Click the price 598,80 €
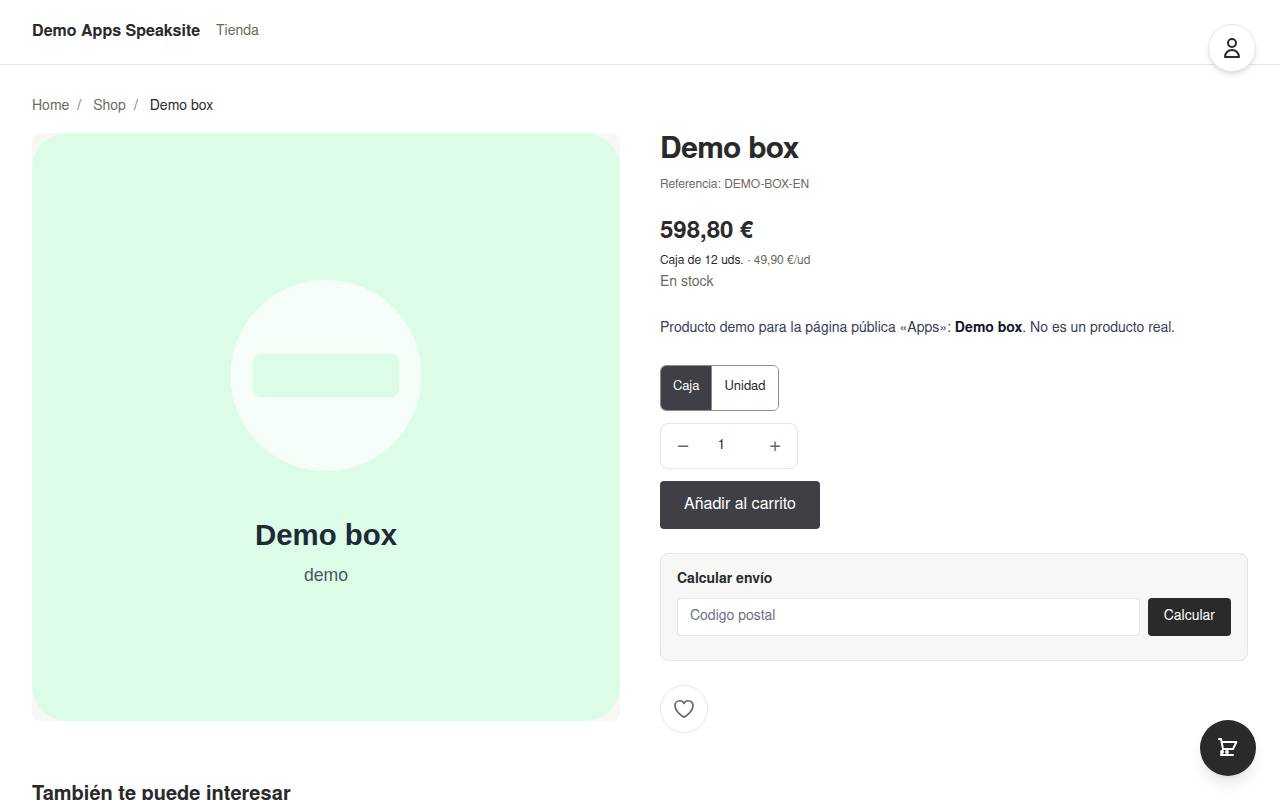1280x800 pixels. coord(707,230)
